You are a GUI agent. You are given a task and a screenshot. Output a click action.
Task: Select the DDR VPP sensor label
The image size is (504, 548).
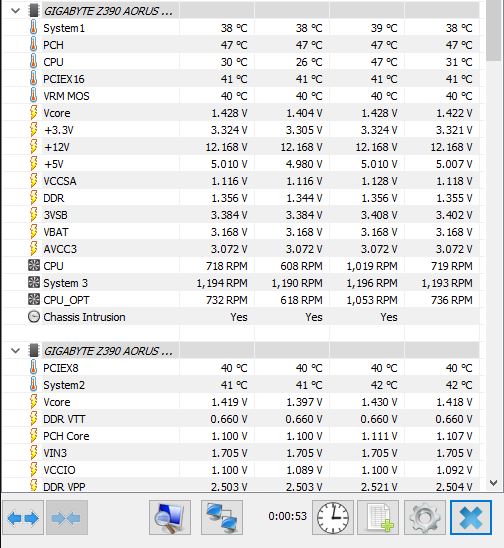point(64,487)
